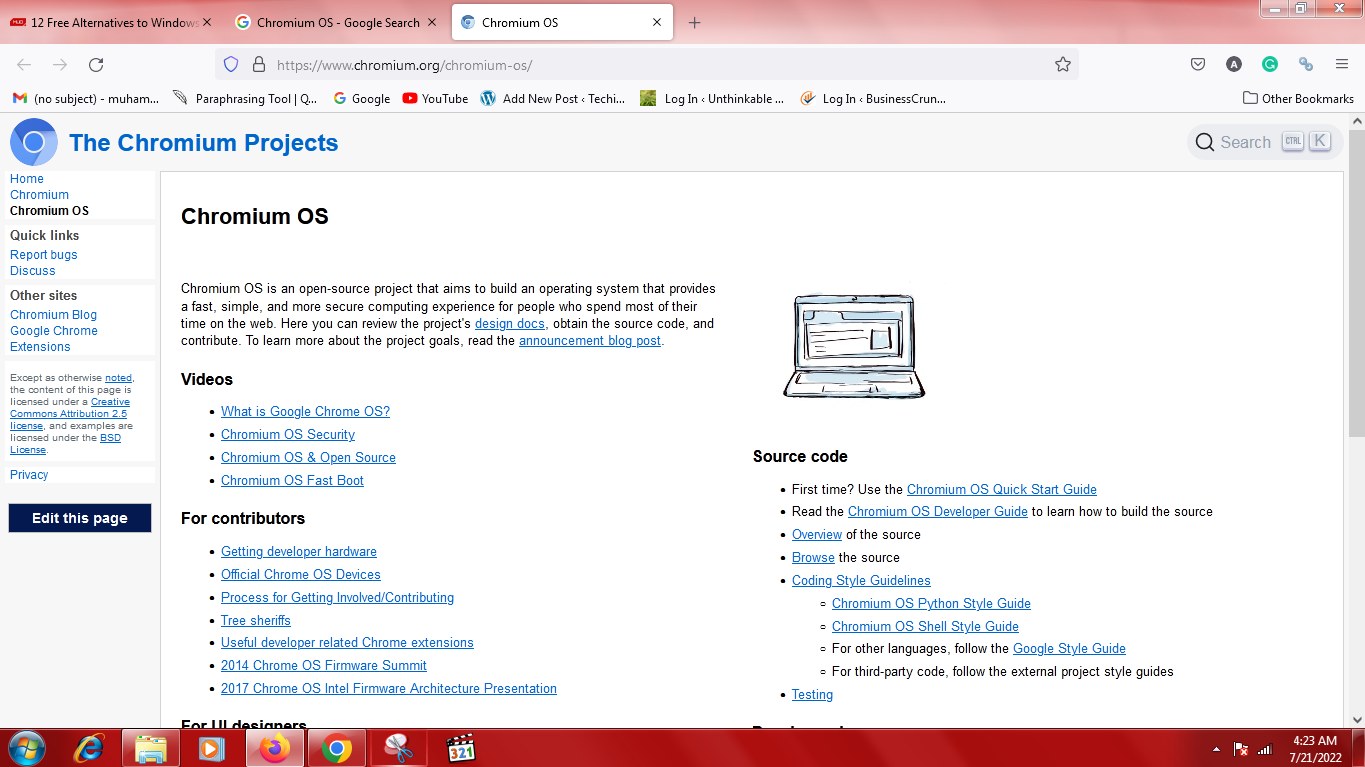Go to Home in the sidebar
Screen dimensions: 1365x767
click(27, 179)
